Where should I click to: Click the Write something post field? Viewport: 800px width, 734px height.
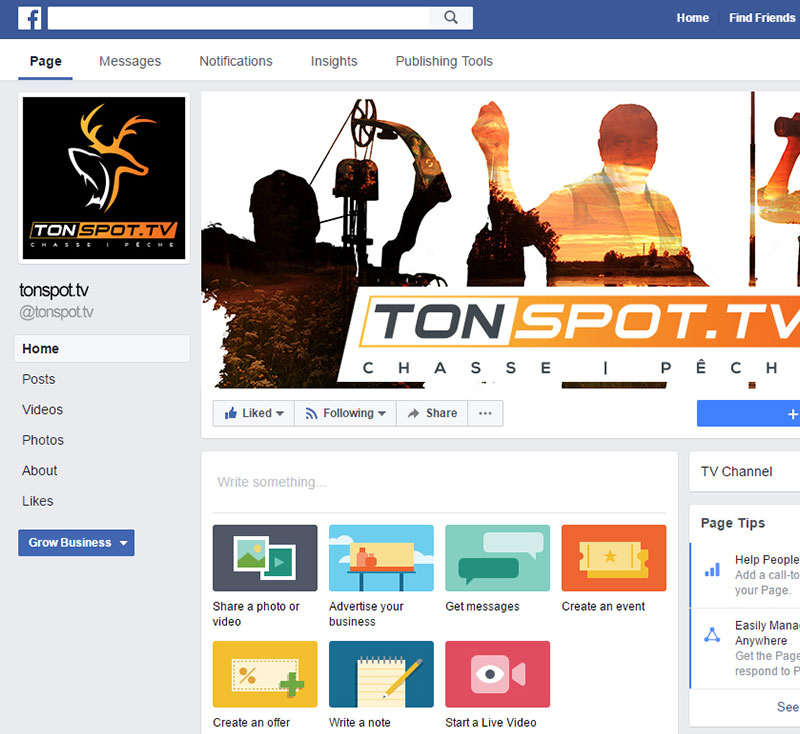coord(440,482)
